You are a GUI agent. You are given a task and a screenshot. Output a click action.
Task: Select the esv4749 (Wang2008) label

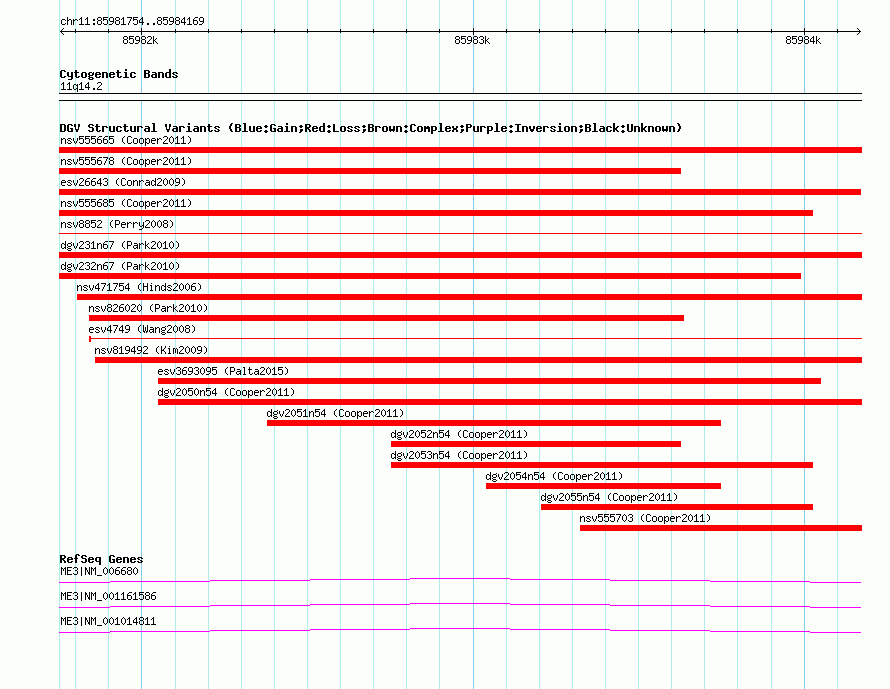pyautogui.click(x=142, y=329)
